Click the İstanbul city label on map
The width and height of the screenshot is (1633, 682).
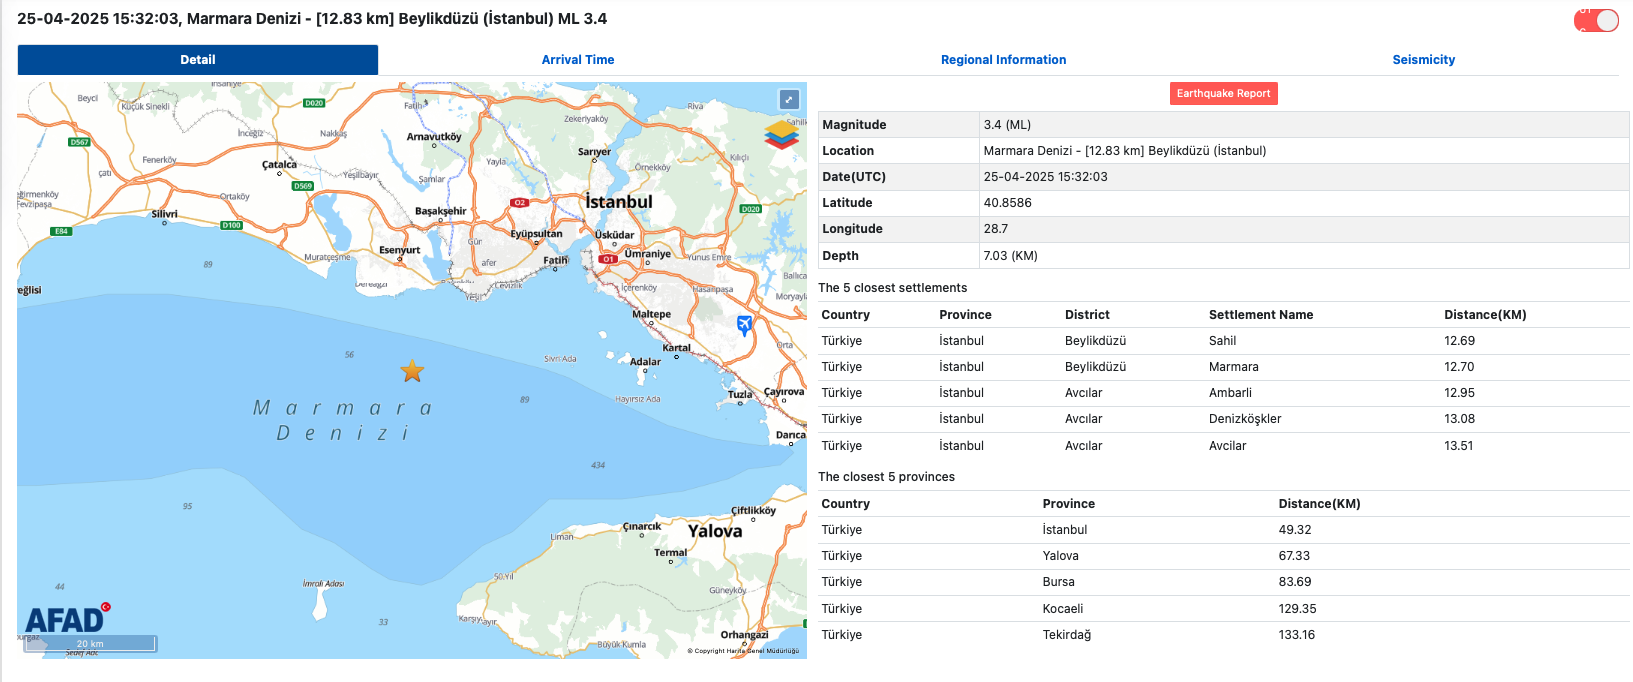click(x=619, y=202)
